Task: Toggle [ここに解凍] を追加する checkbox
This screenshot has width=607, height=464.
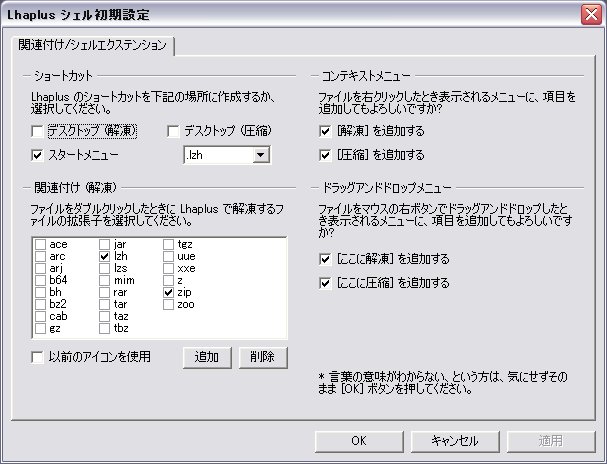Action: (325, 259)
